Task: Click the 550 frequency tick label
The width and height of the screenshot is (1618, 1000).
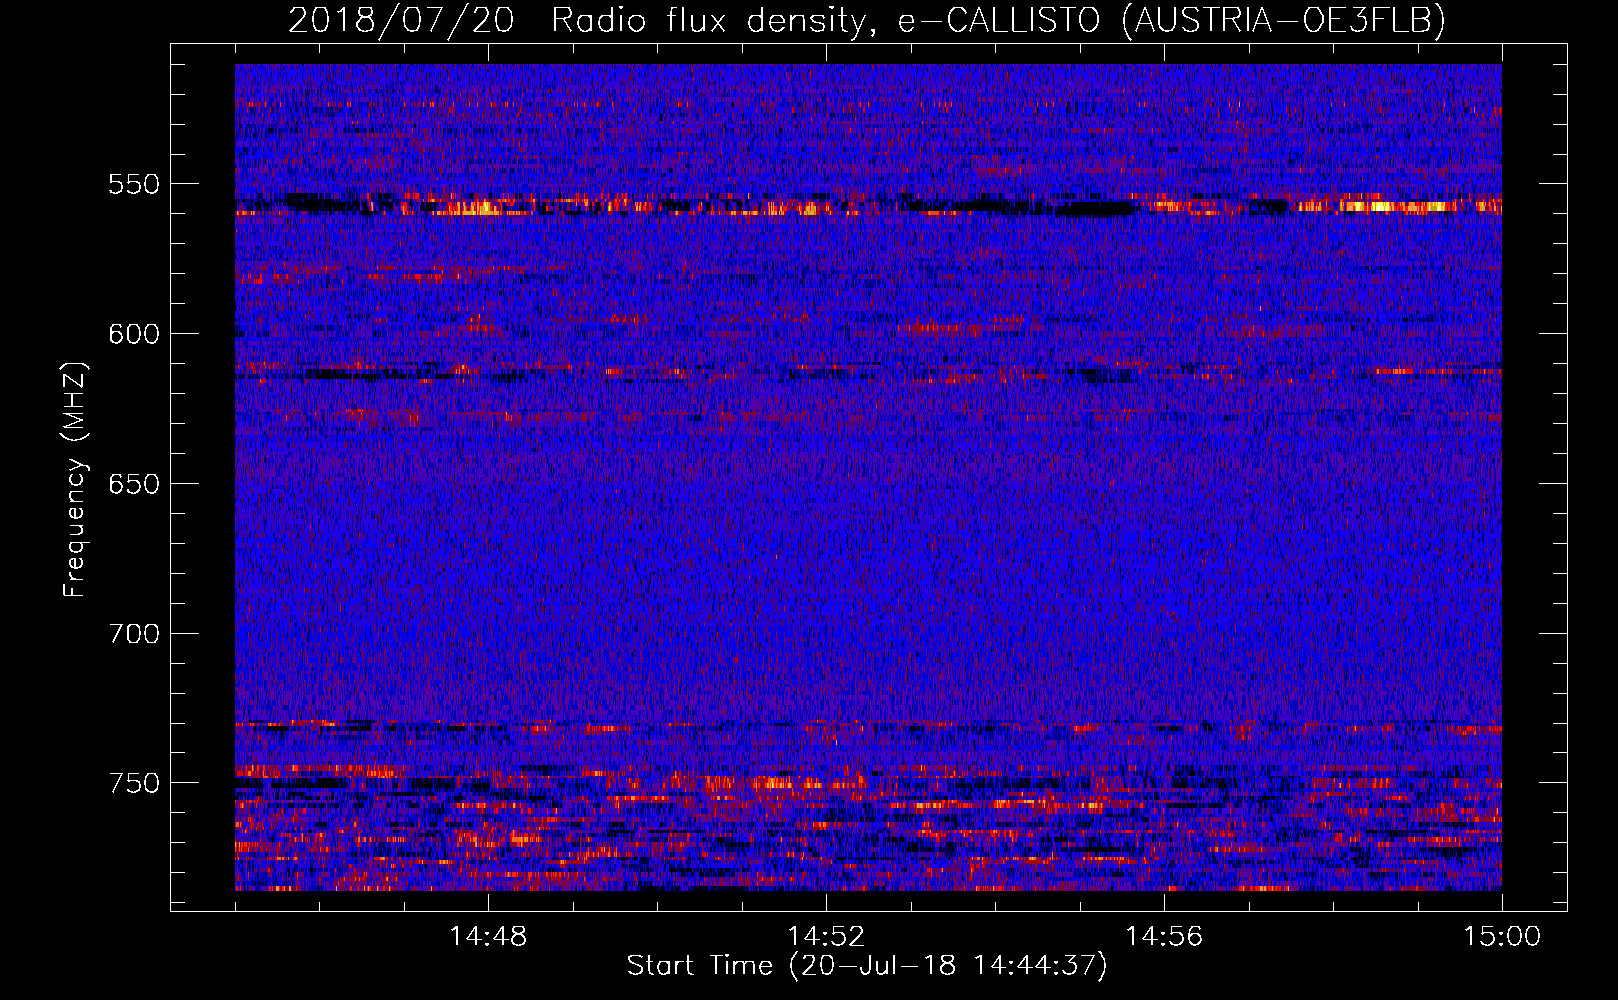Action: coord(134,184)
